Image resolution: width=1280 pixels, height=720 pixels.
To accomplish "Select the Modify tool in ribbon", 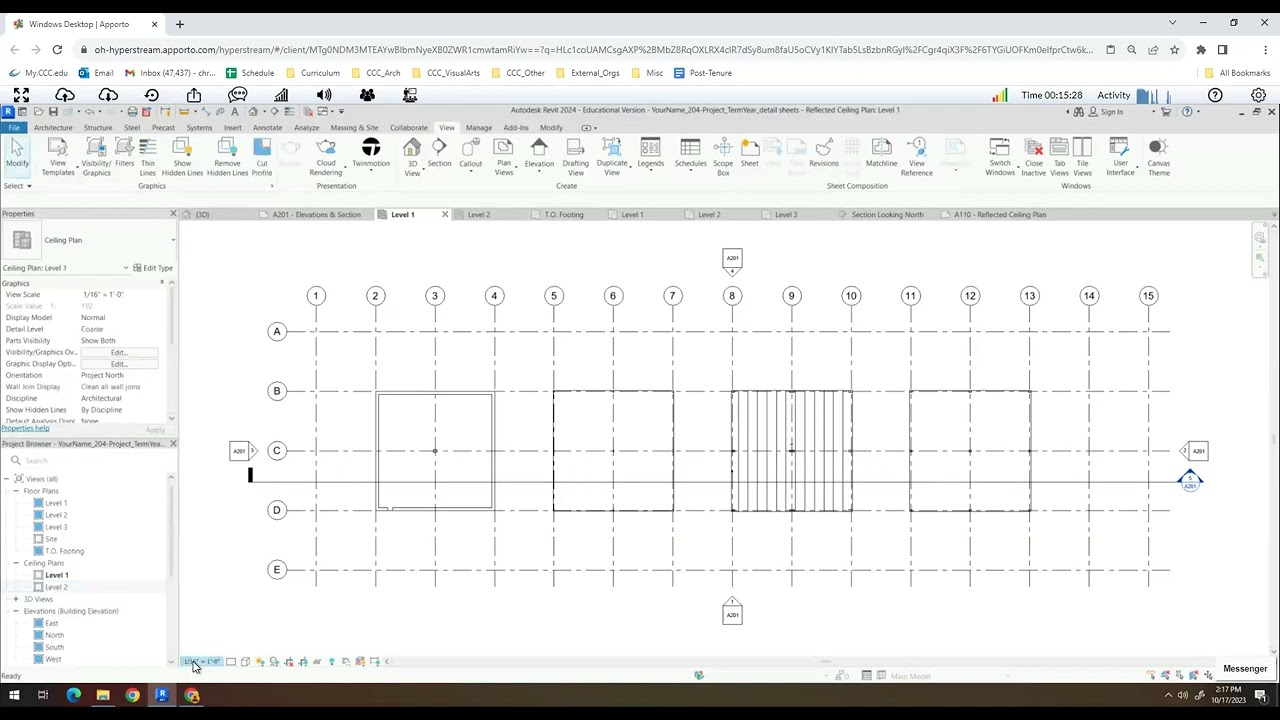I will click(x=17, y=154).
